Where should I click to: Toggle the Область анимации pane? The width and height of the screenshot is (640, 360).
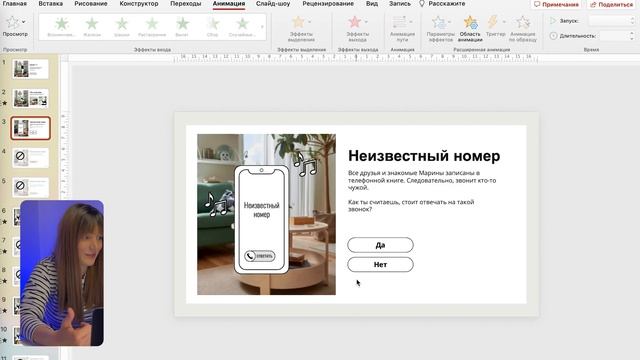pyautogui.click(x=470, y=29)
